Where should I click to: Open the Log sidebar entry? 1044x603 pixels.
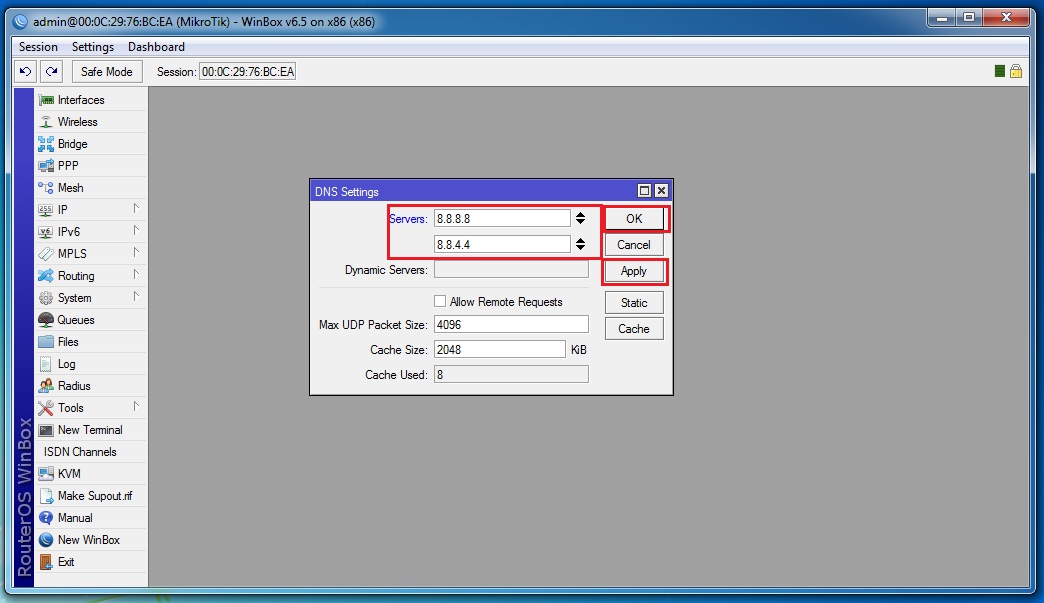[91, 364]
